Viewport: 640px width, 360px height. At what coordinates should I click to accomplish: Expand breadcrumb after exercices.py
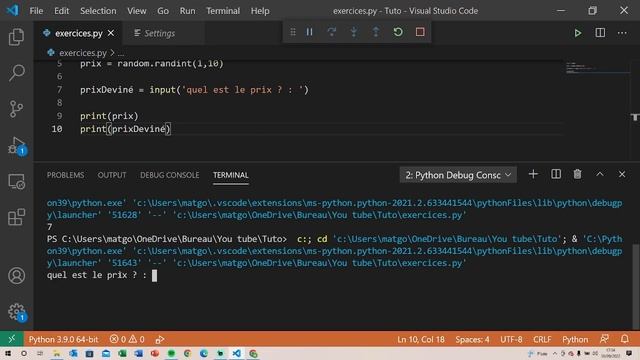[x=112, y=53]
